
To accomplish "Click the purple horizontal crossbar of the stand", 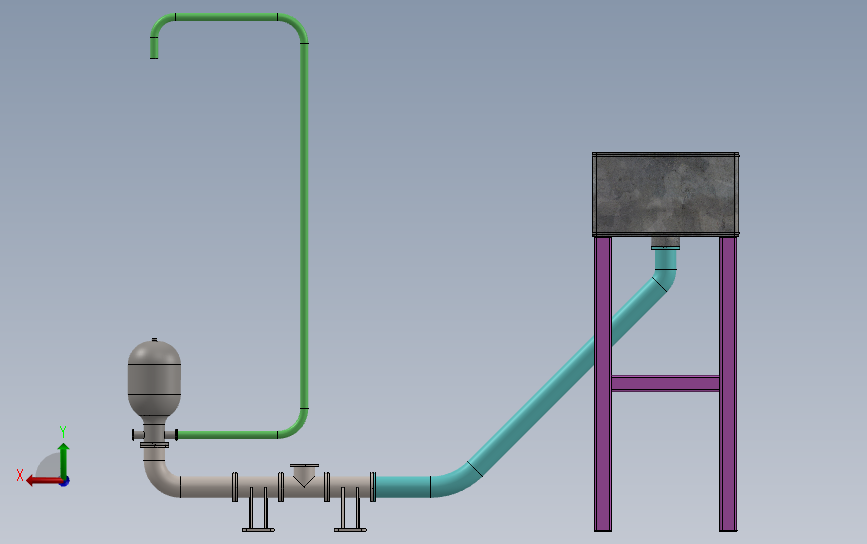I will (x=666, y=383).
